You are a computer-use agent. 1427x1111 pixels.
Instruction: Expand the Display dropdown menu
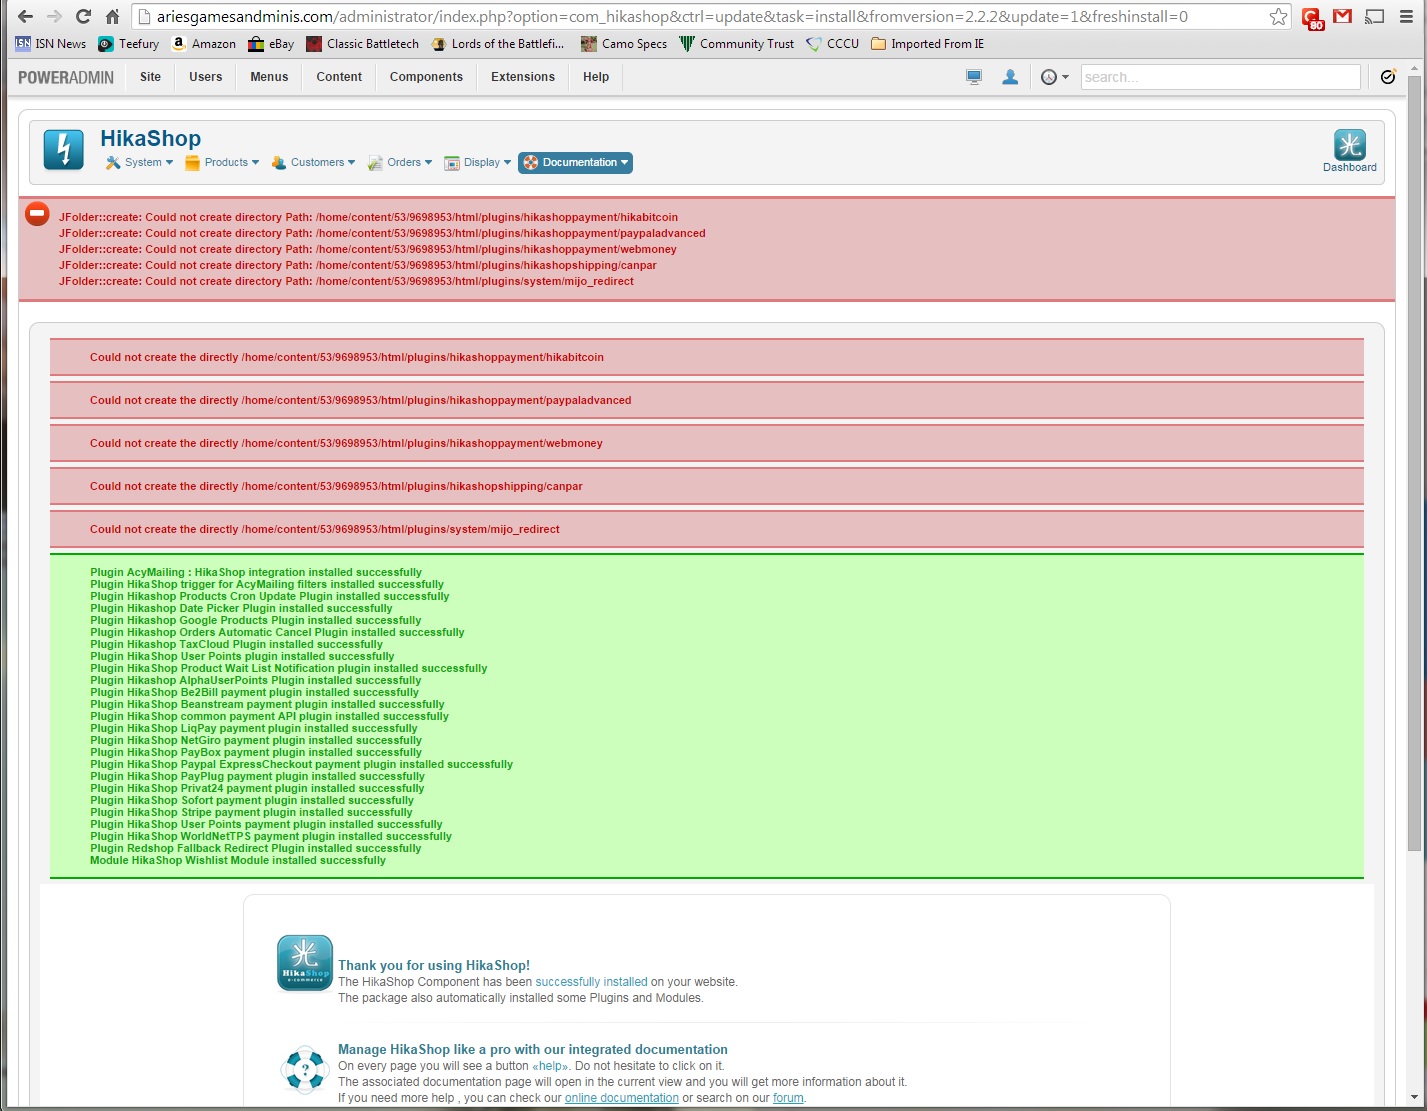[x=477, y=163]
